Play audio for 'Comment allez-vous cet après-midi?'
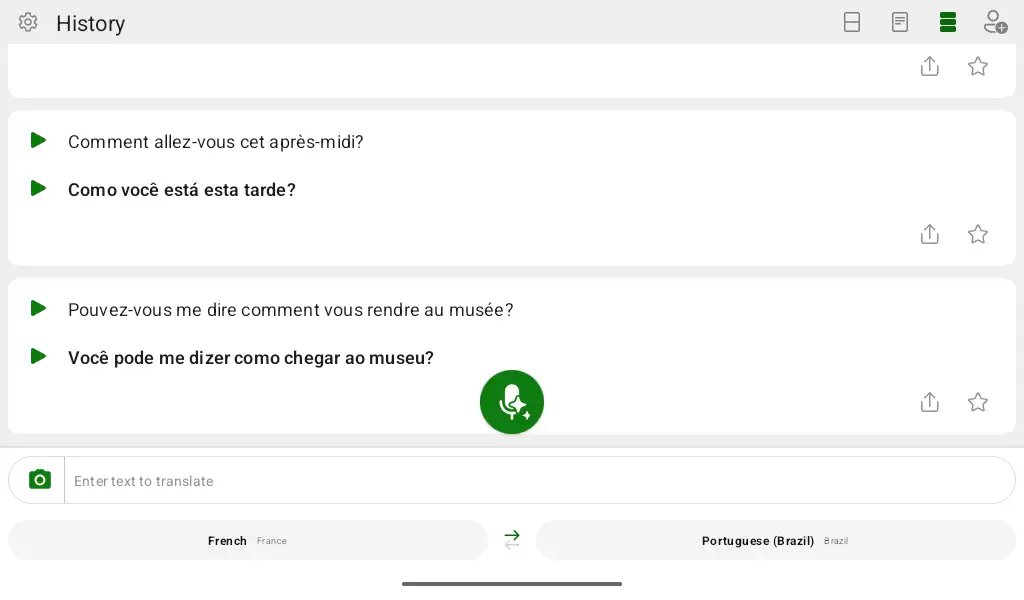1024x600 pixels. [39, 140]
